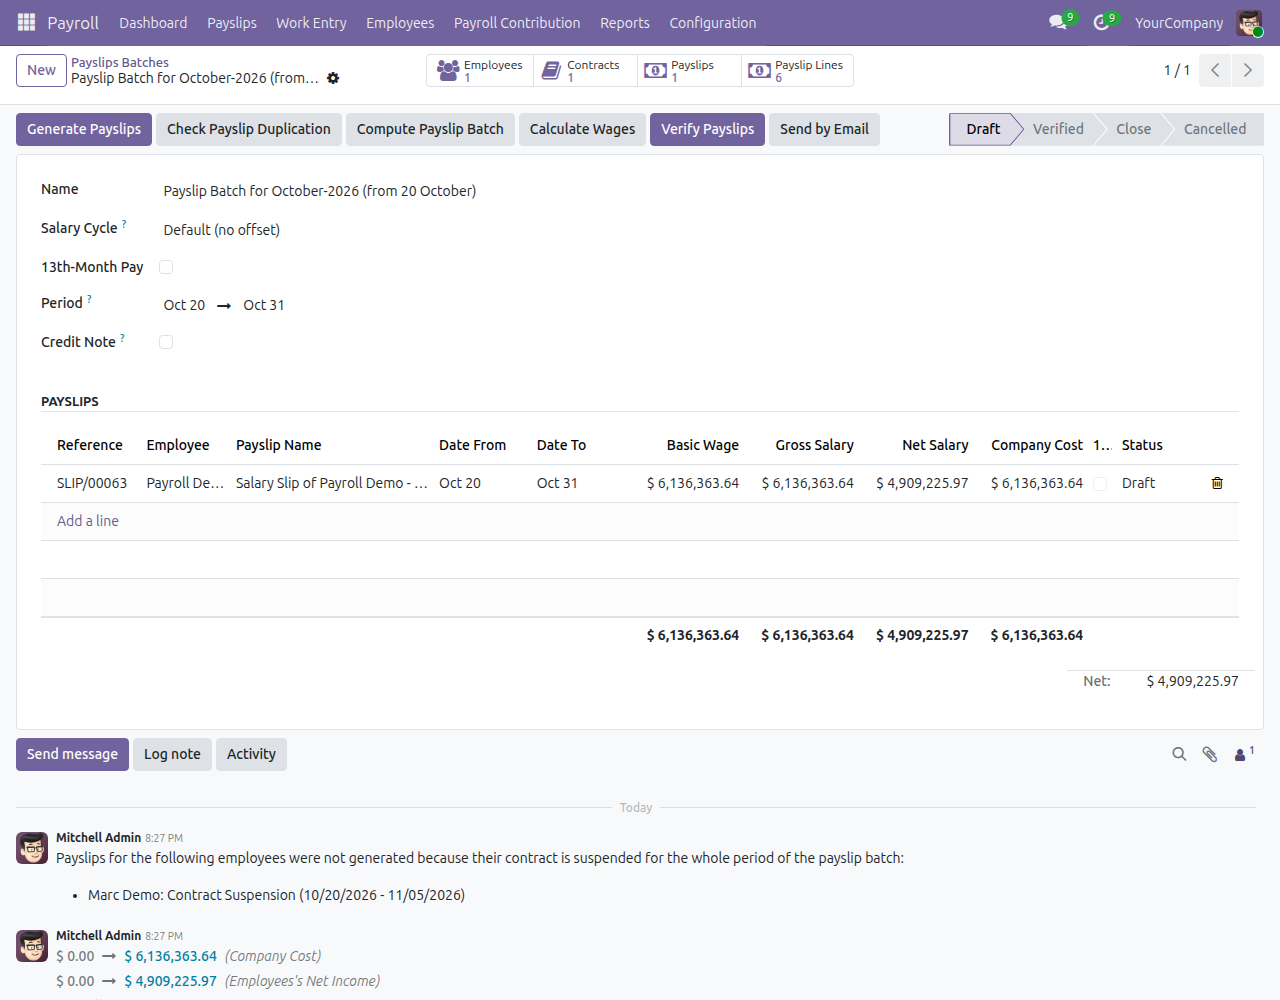1280x1000 pixels.
Task: Open the Work Entry menu
Action: click(311, 22)
